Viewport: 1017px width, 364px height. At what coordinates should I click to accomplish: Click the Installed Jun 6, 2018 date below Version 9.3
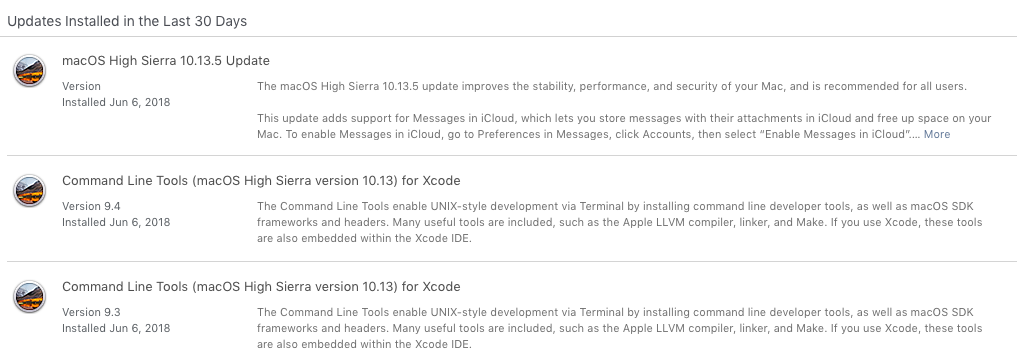[x=116, y=328]
